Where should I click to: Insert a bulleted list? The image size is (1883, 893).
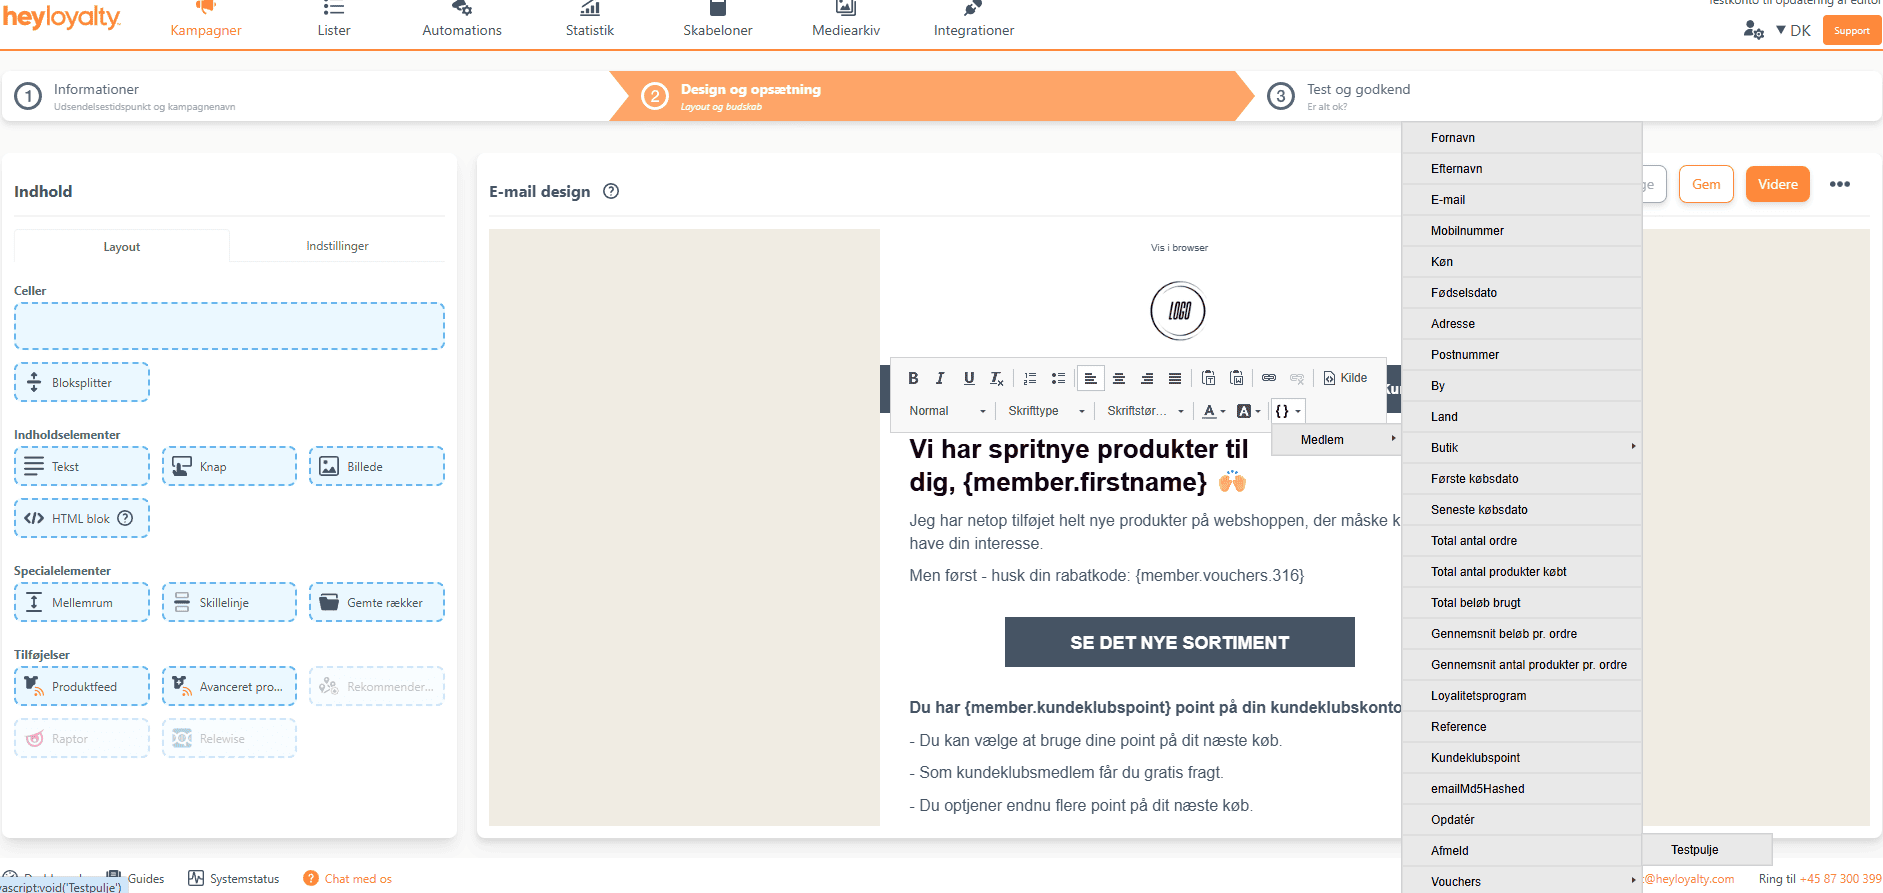click(1058, 378)
